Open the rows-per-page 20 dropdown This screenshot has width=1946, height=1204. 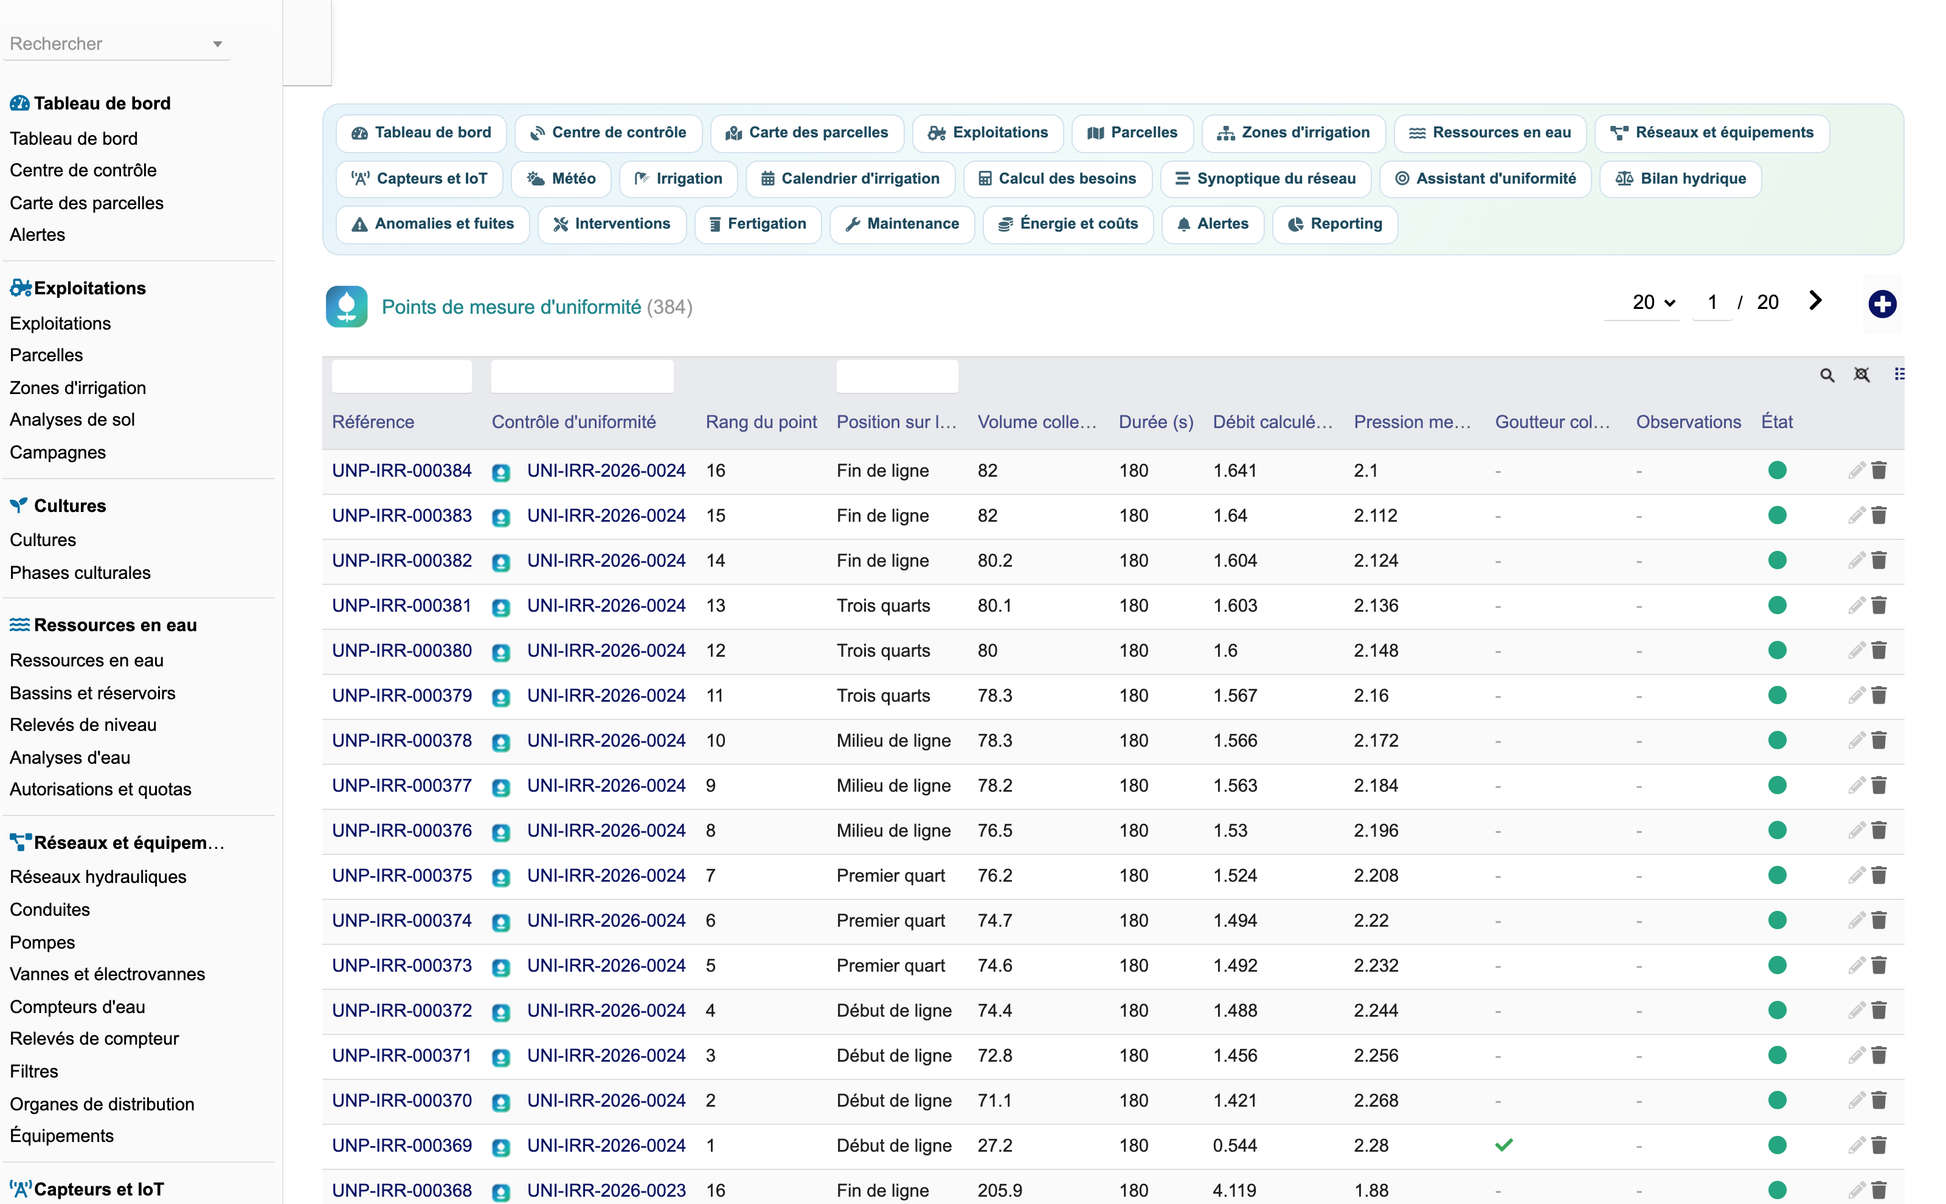point(1653,302)
